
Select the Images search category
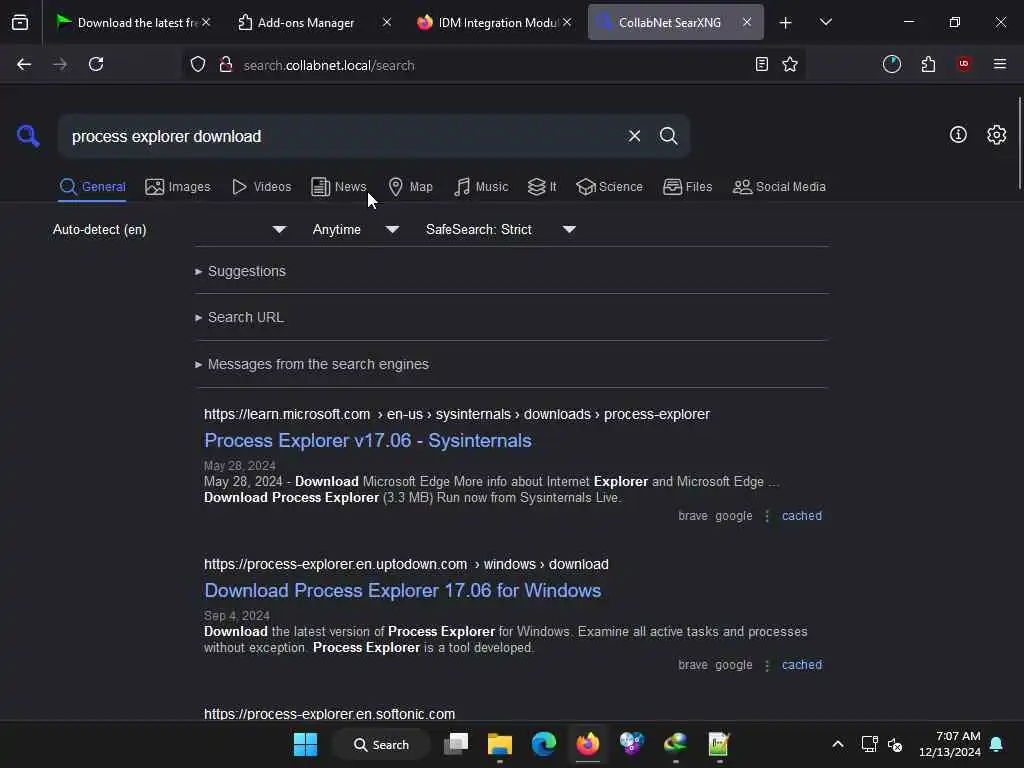pos(178,187)
